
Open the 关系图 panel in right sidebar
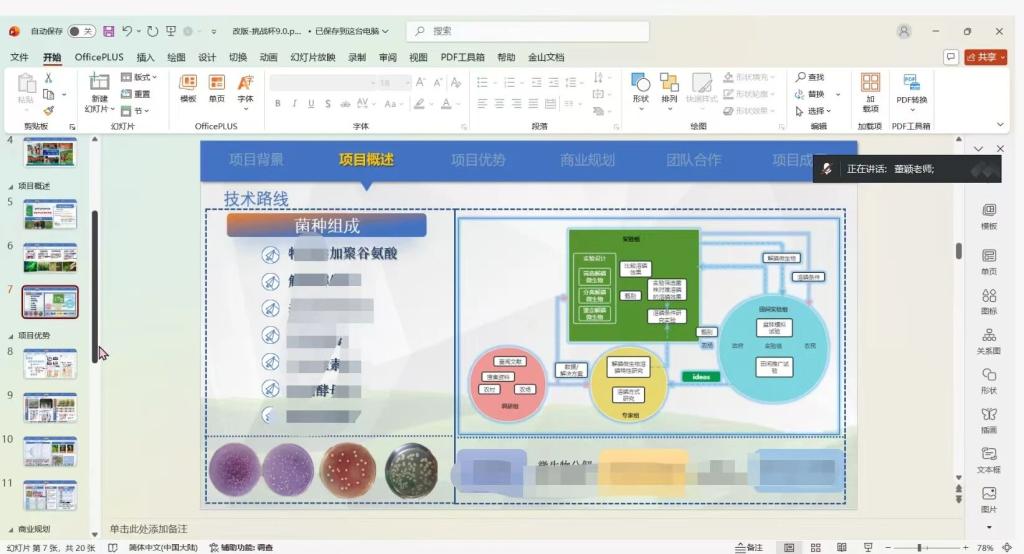(988, 341)
